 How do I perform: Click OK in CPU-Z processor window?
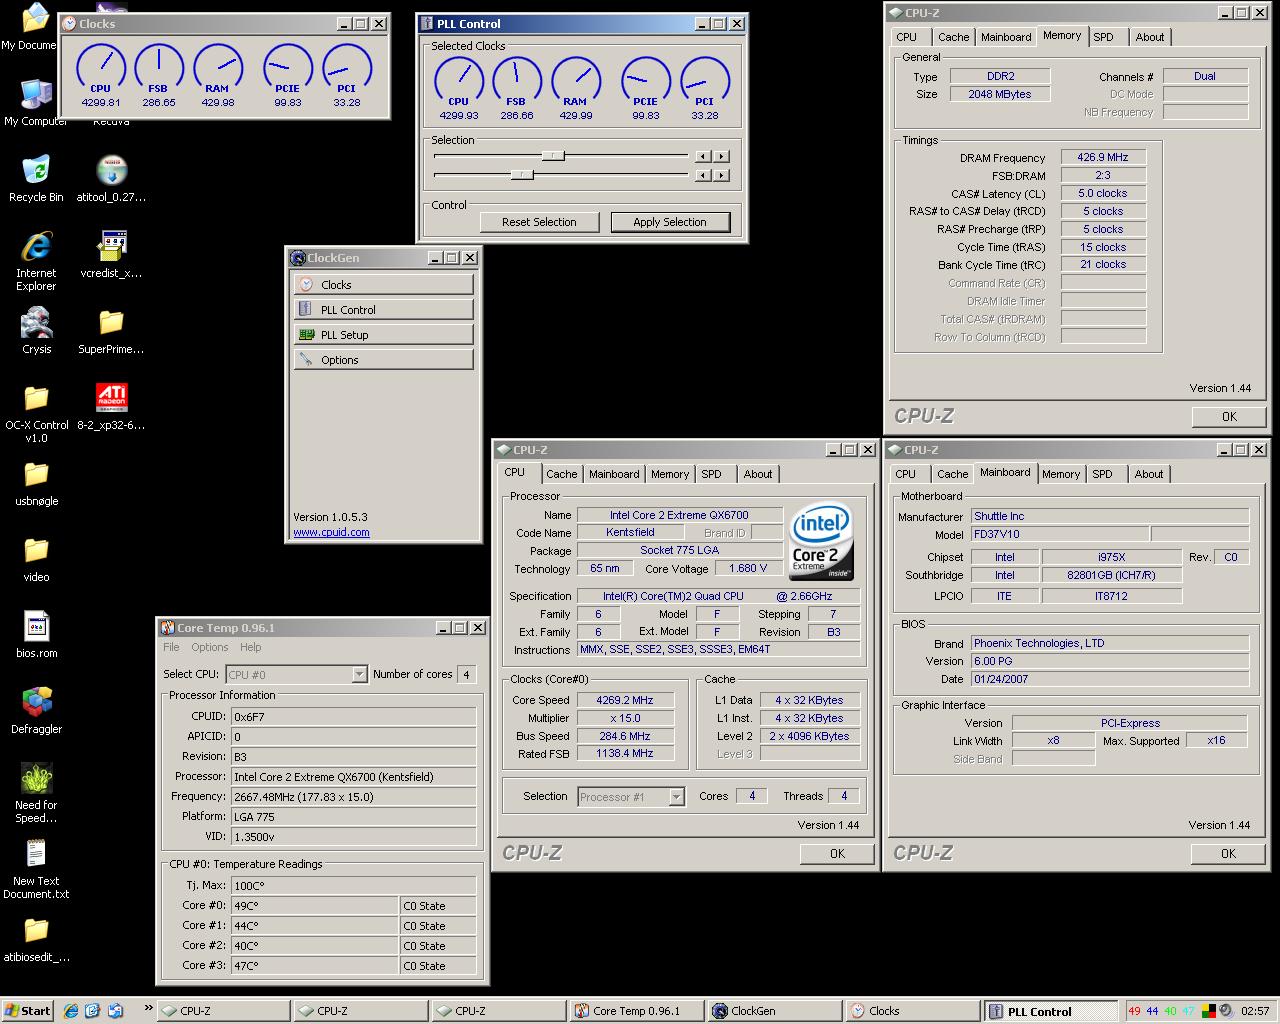(837, 854)
